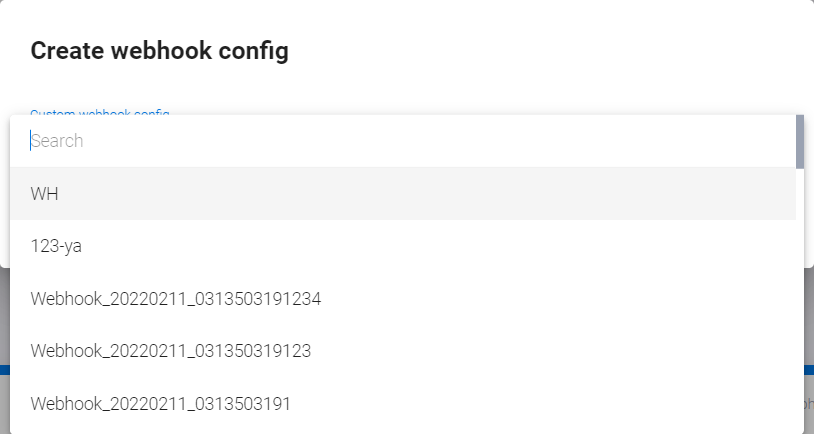Screen dimensions: 814x434
Task: Click the Create webhook config dialog title
Action: pyautogui.click(x=160, y=51)
